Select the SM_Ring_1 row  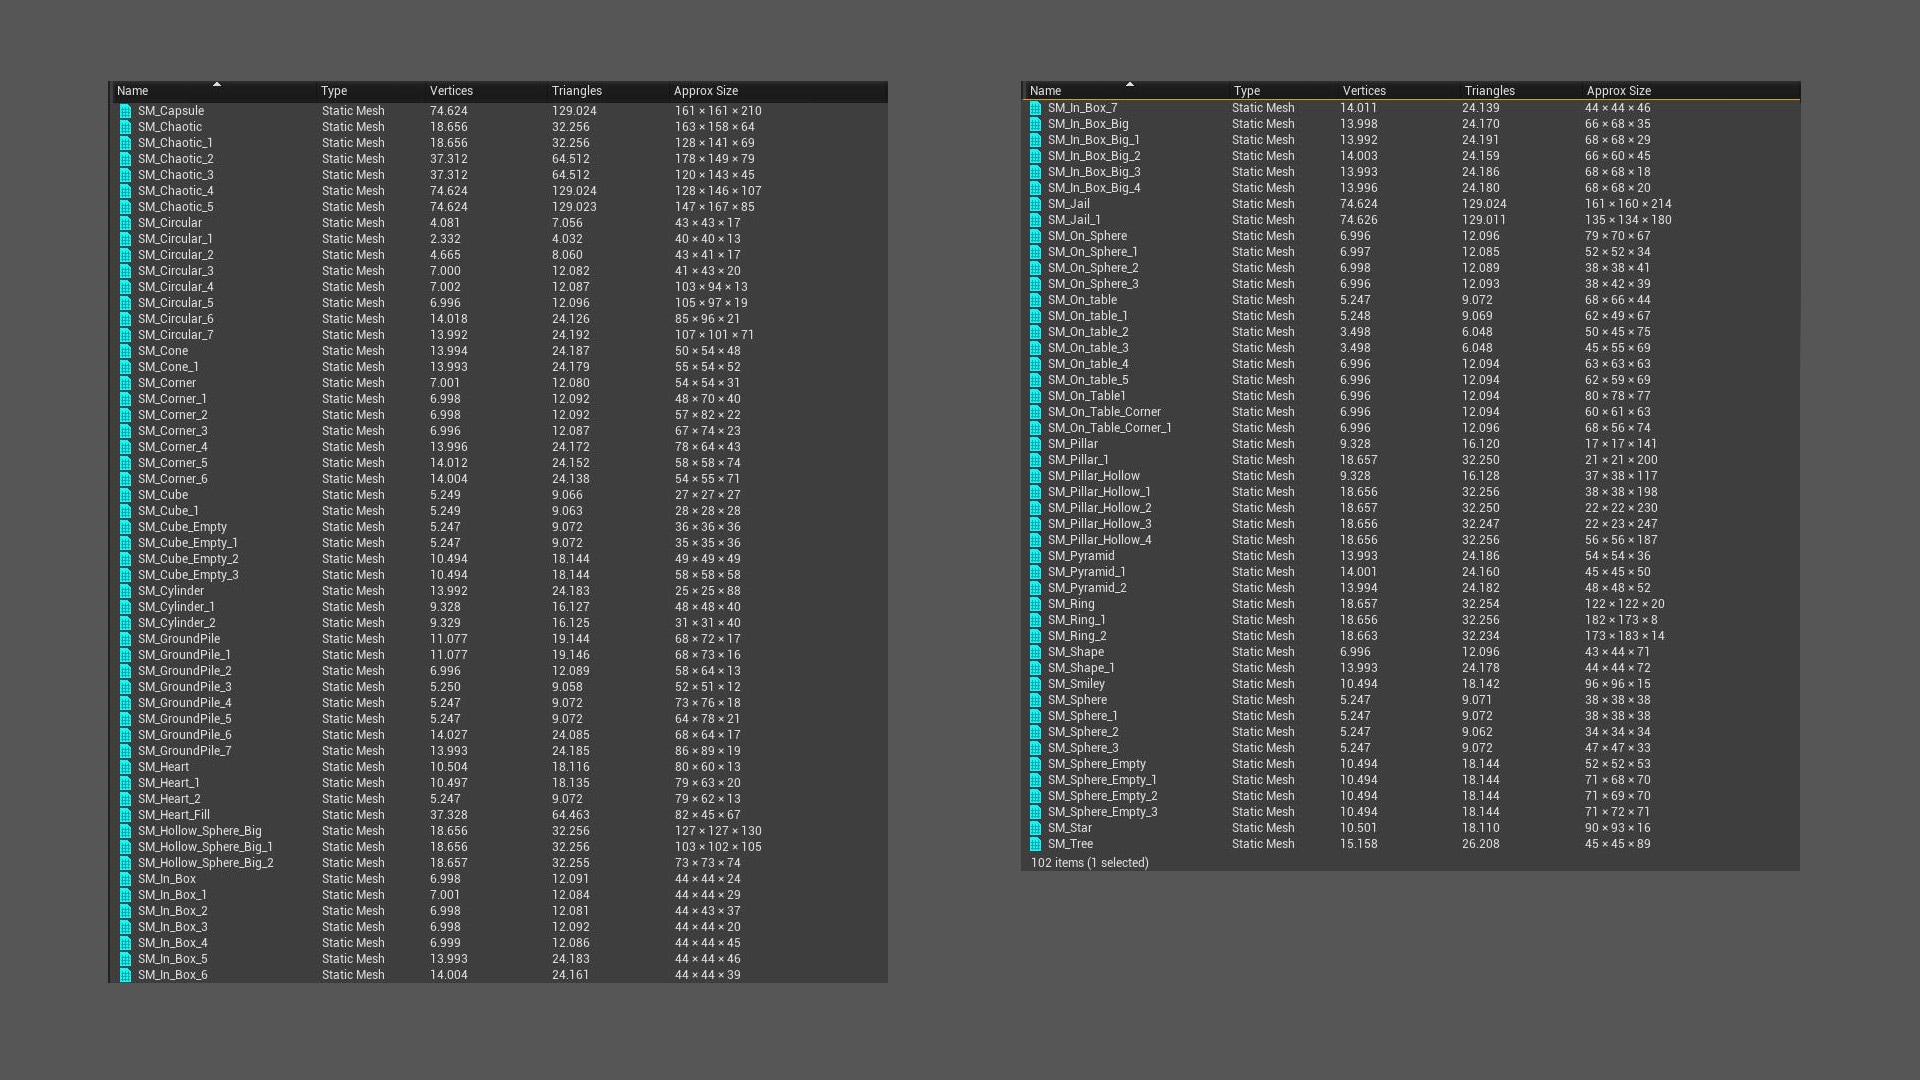(x=1100, y=620)
